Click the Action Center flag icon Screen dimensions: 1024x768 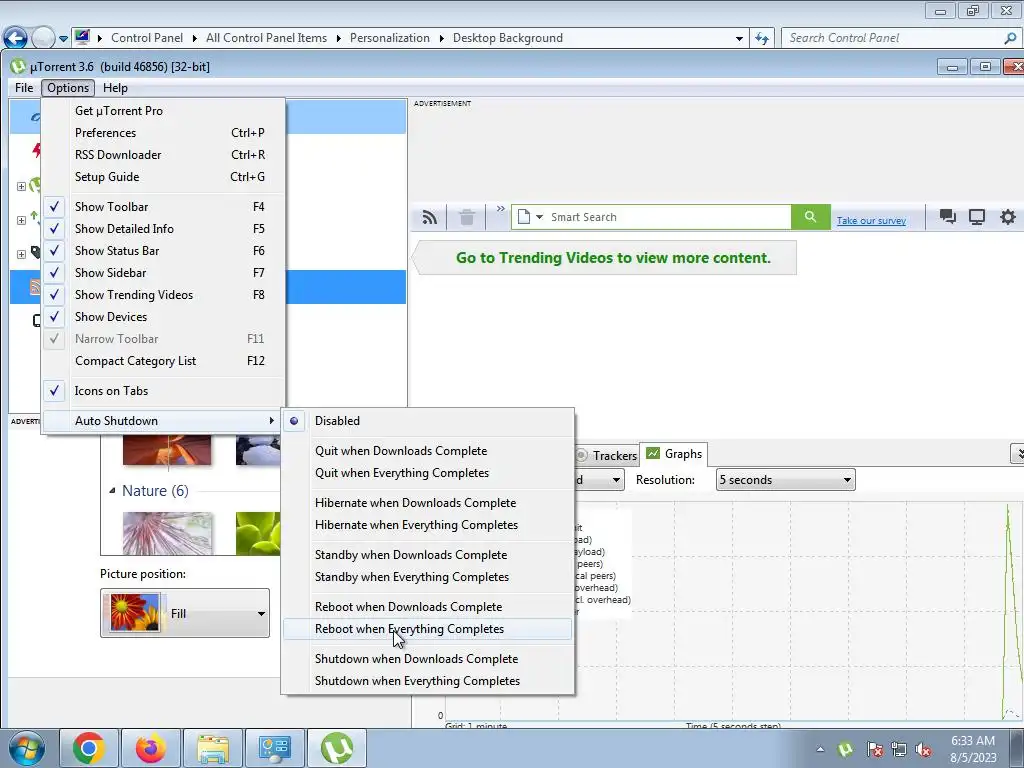pos(874,749)
